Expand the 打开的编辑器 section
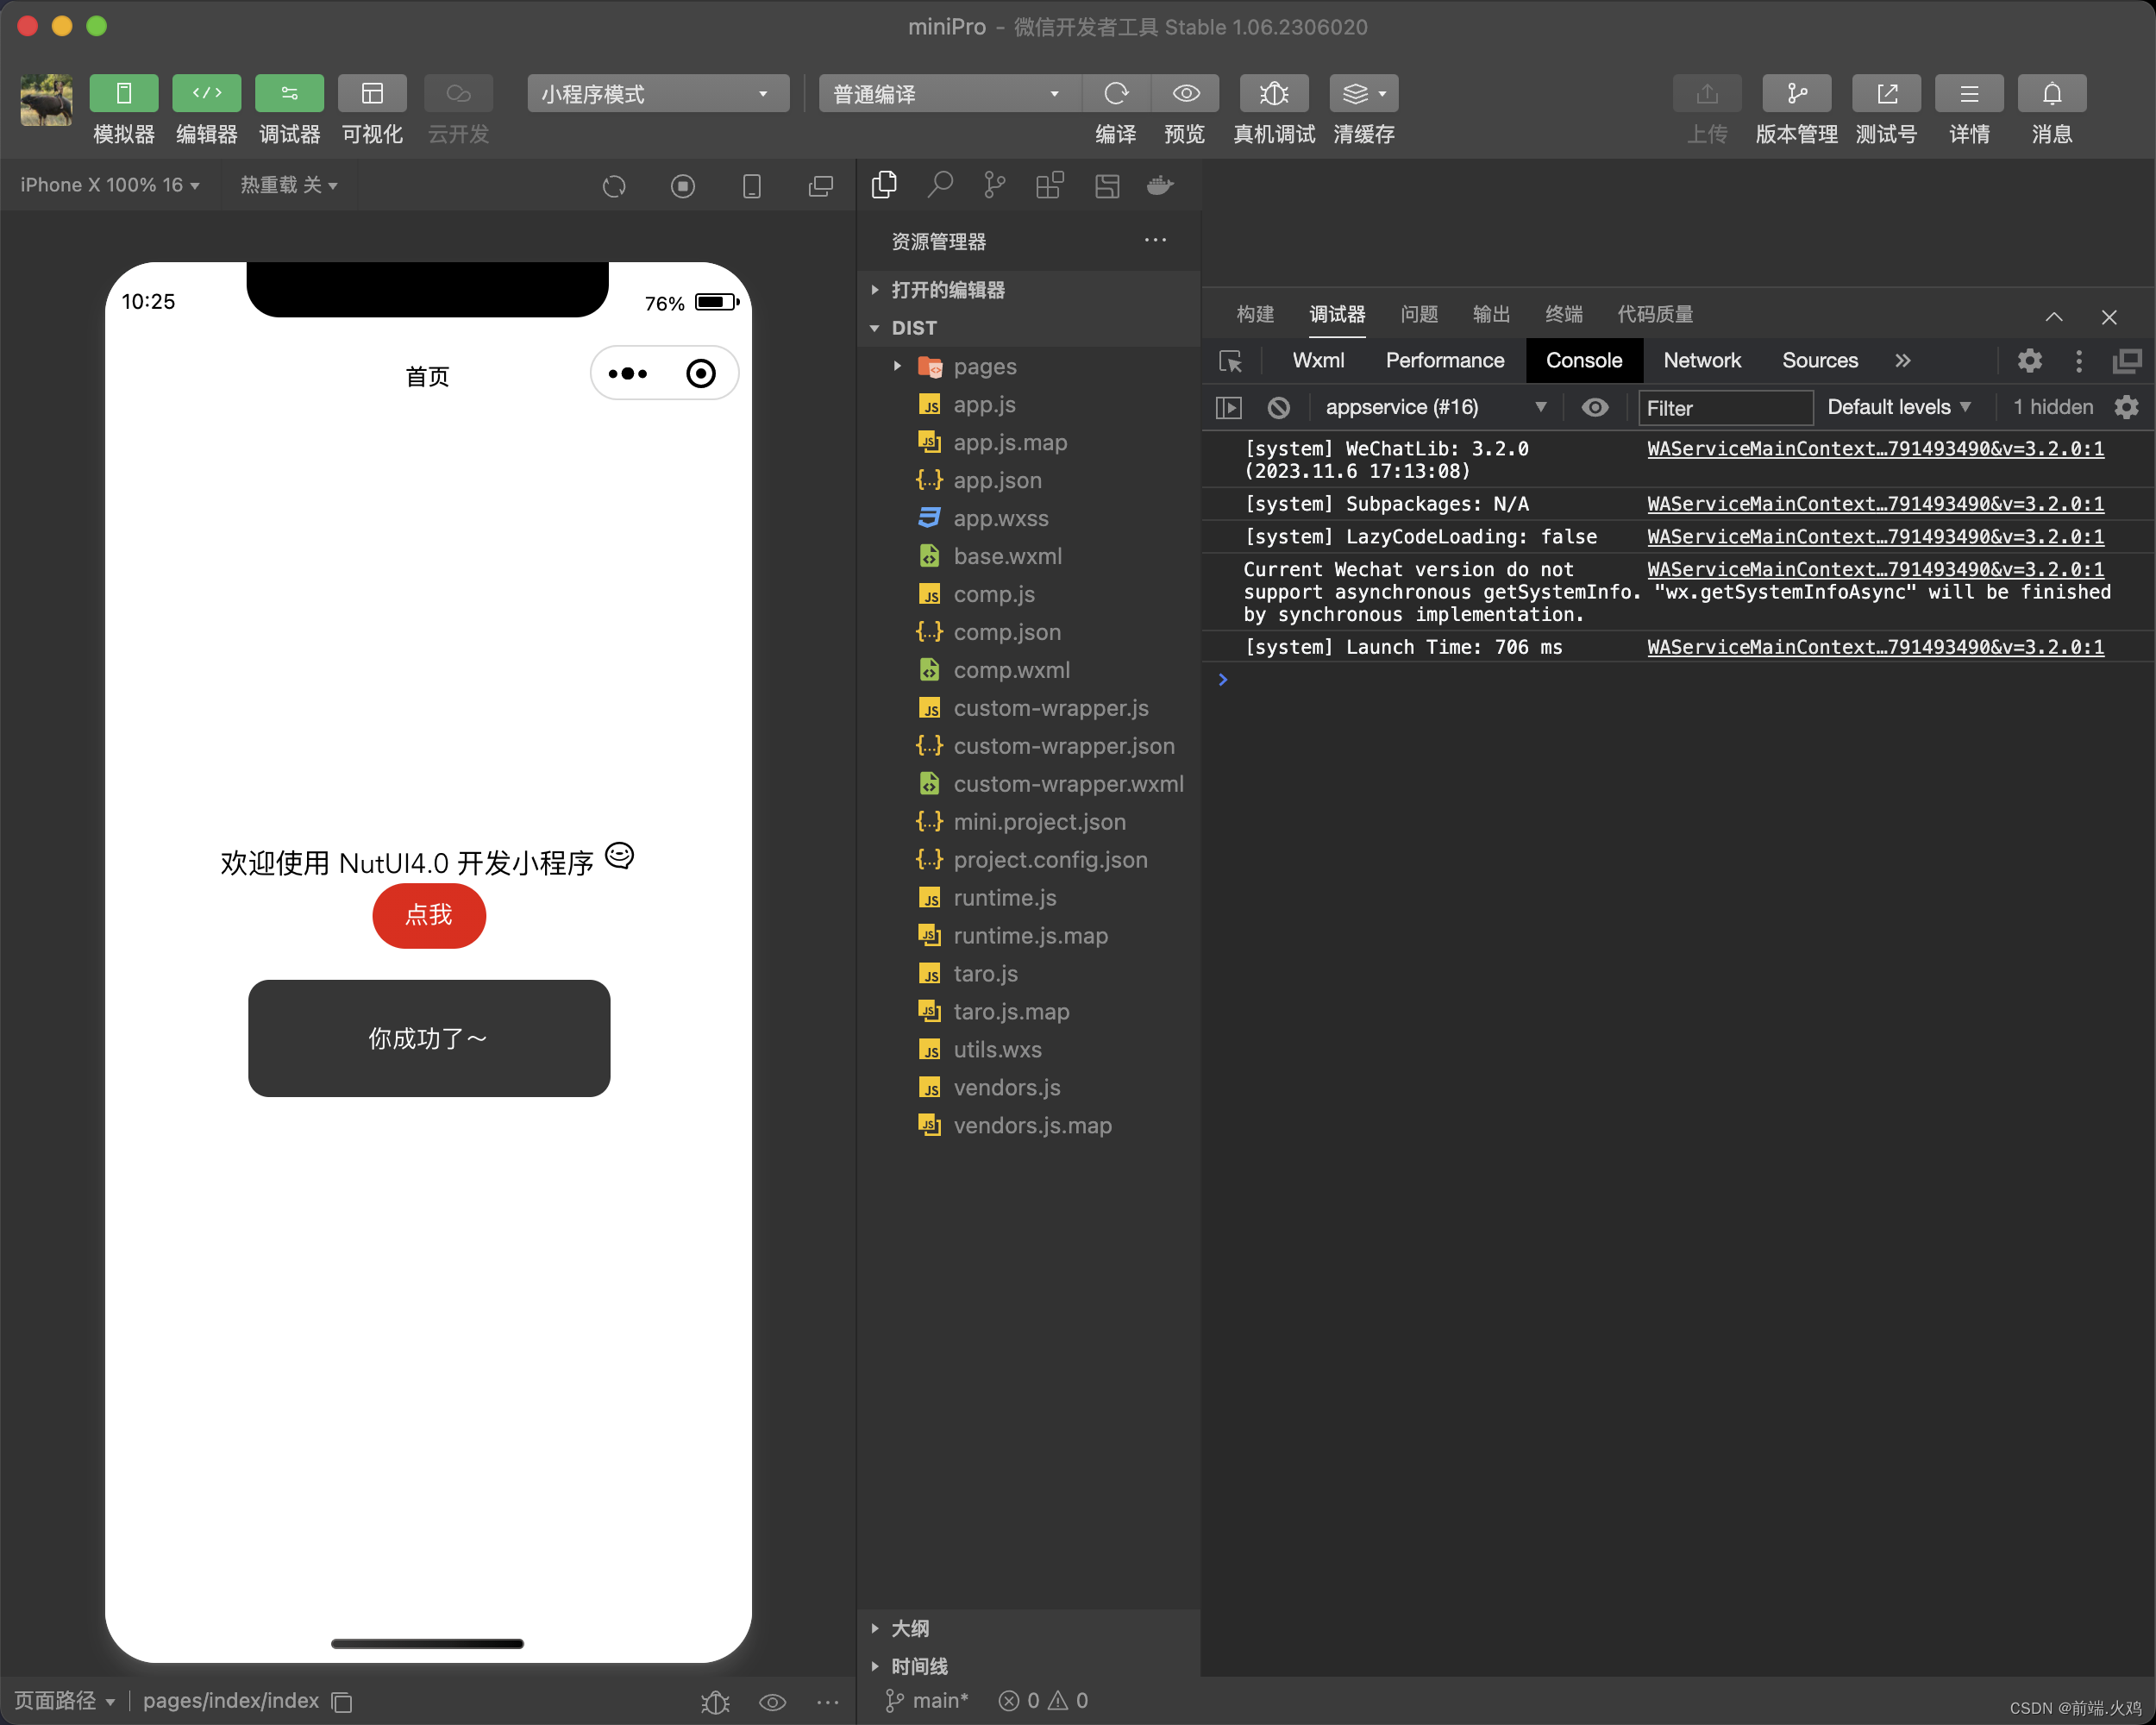Image resolution: width=2156 pixels, height=1725 pixels. [1029, 290]
